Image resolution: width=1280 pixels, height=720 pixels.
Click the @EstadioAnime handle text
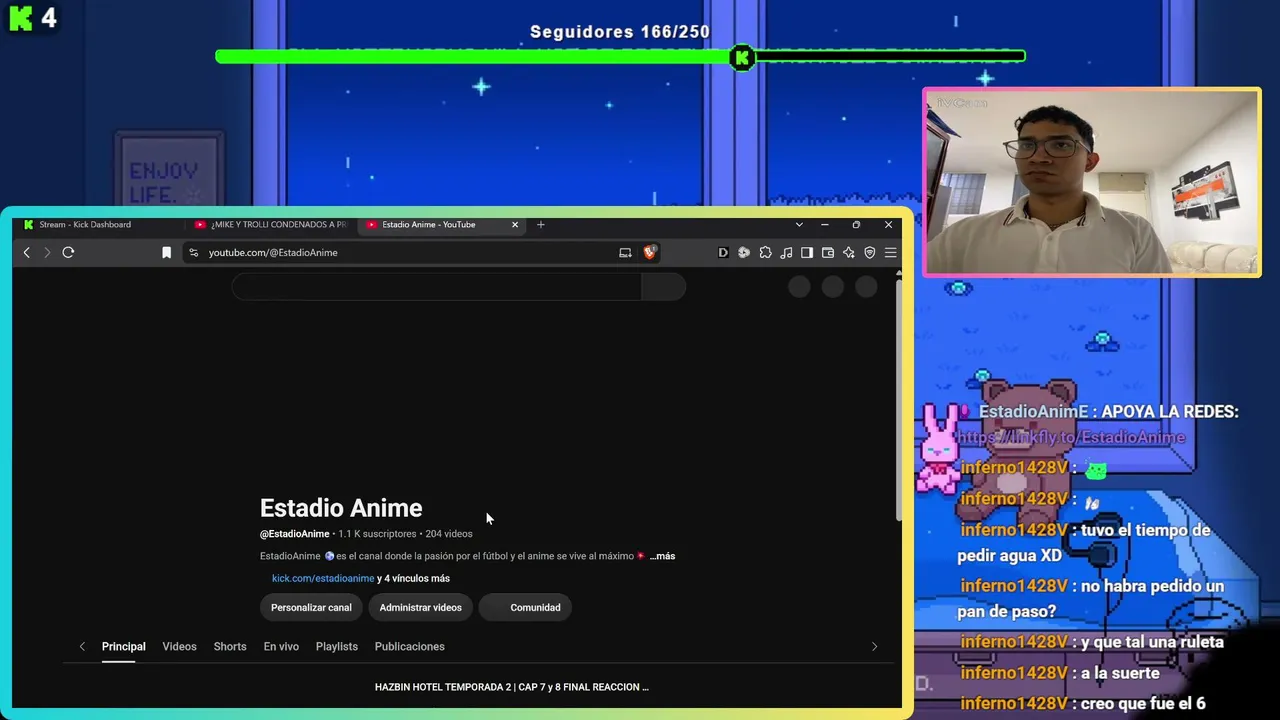pos(295,534)
